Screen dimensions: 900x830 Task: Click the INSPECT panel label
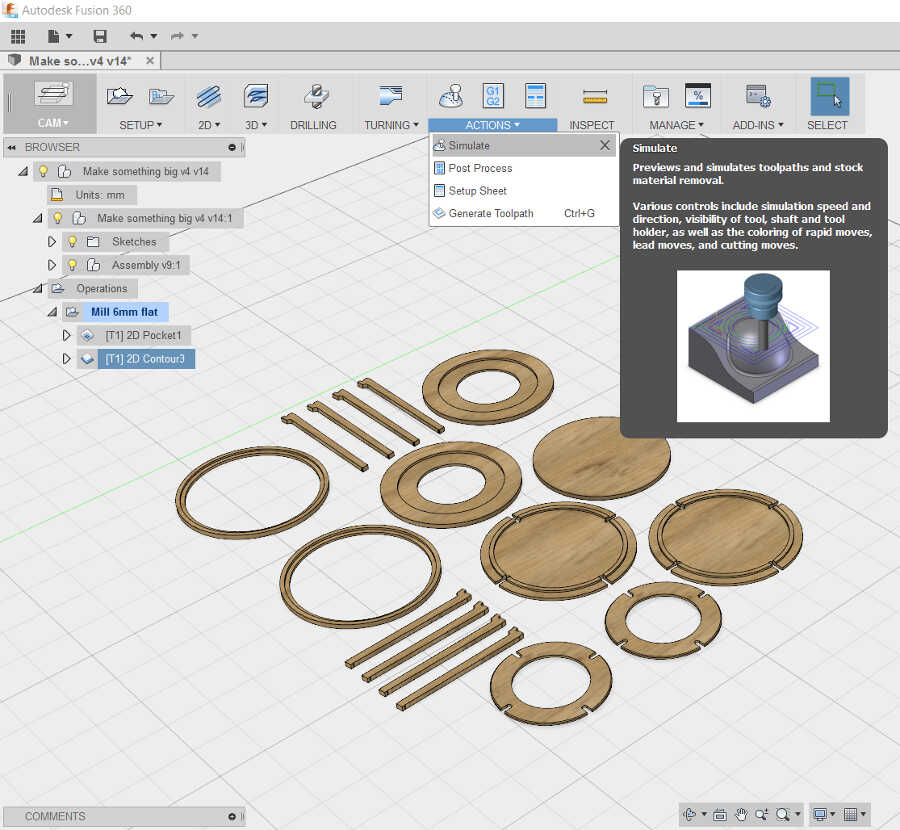pyautogui.click(x=592, y=125)
